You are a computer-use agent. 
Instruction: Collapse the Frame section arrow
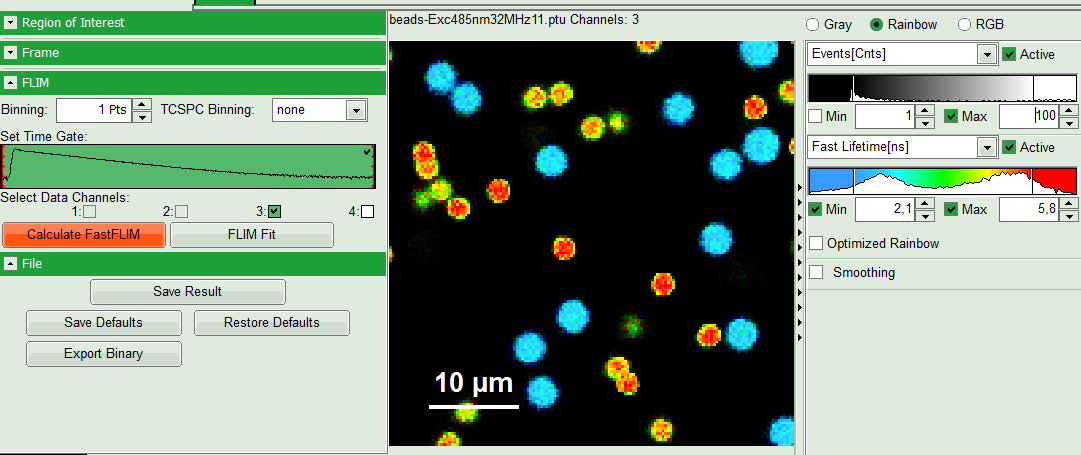coord(11,53)
